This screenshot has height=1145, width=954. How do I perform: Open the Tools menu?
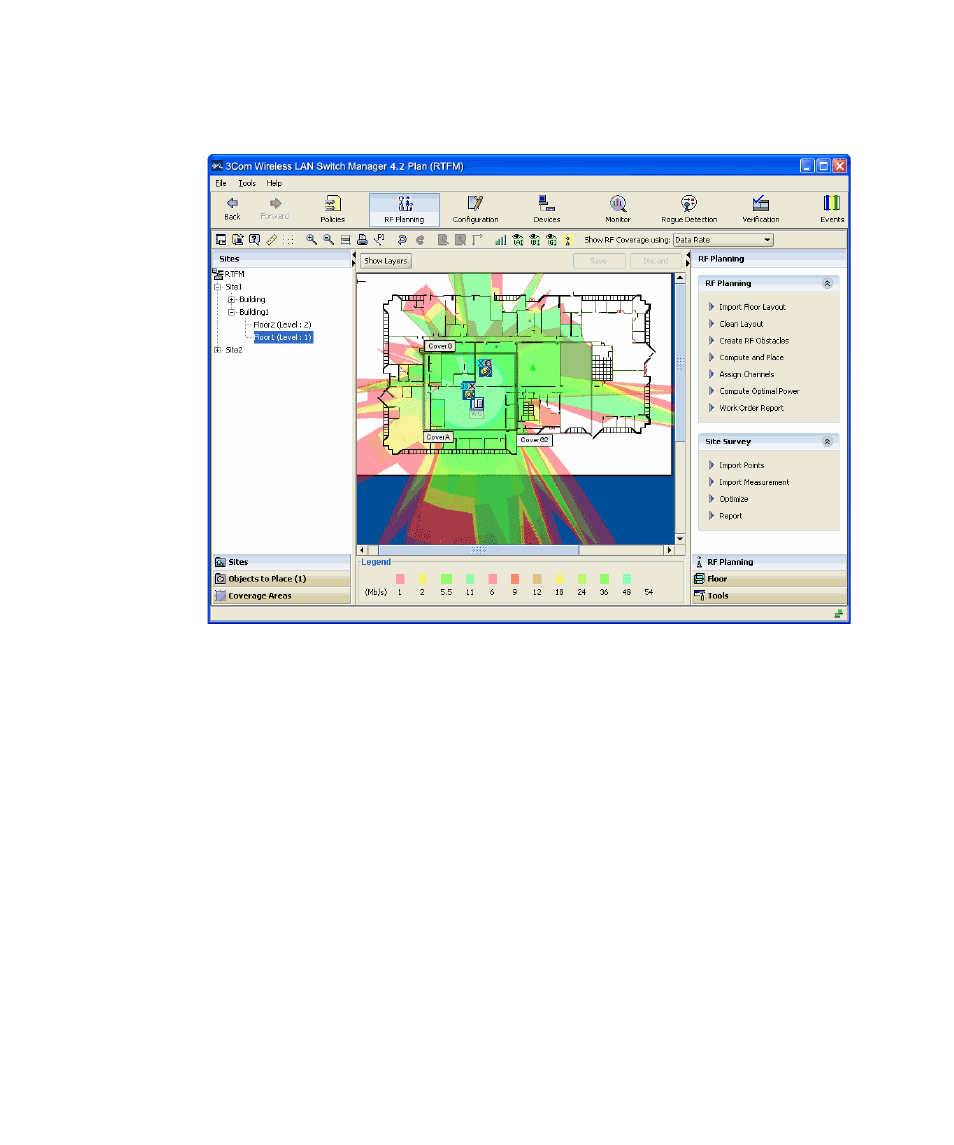point(247,183)
